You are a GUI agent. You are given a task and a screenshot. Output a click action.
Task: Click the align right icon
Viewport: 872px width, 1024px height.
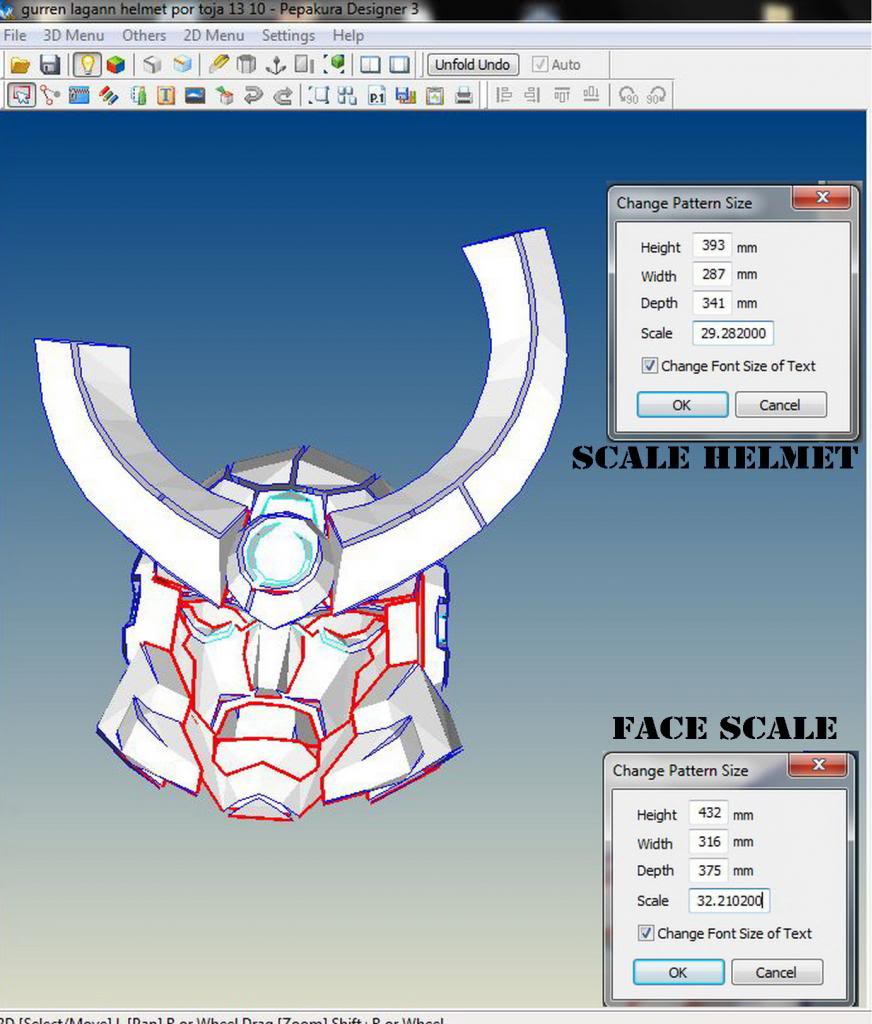point(532,95)
